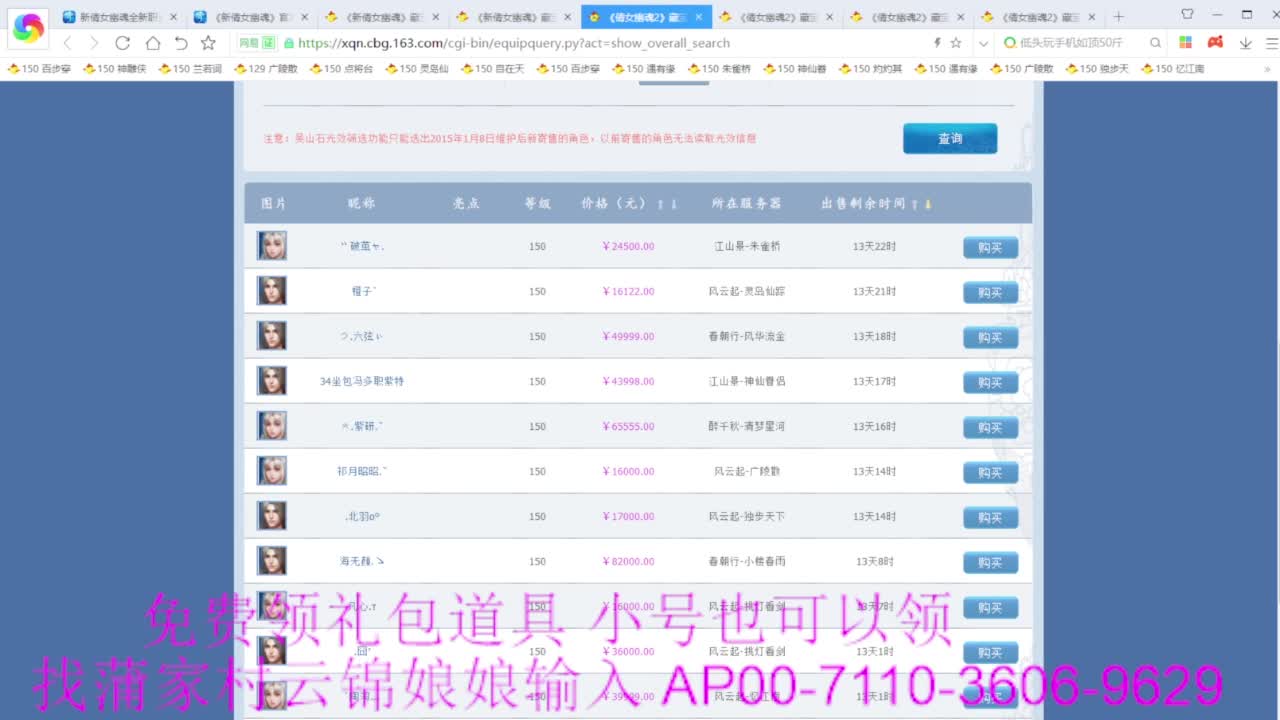Click the shirt-shaped skin icon in title bar

pyautogui.click(x=1187, y=14)
